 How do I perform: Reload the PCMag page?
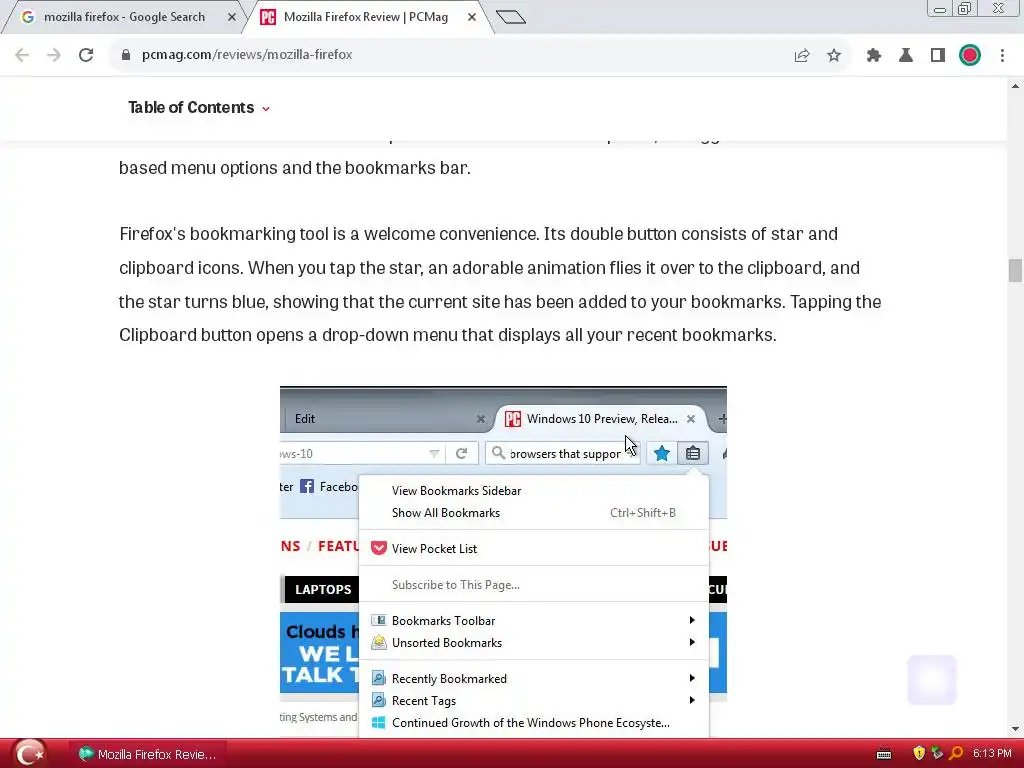pos(86,55)
